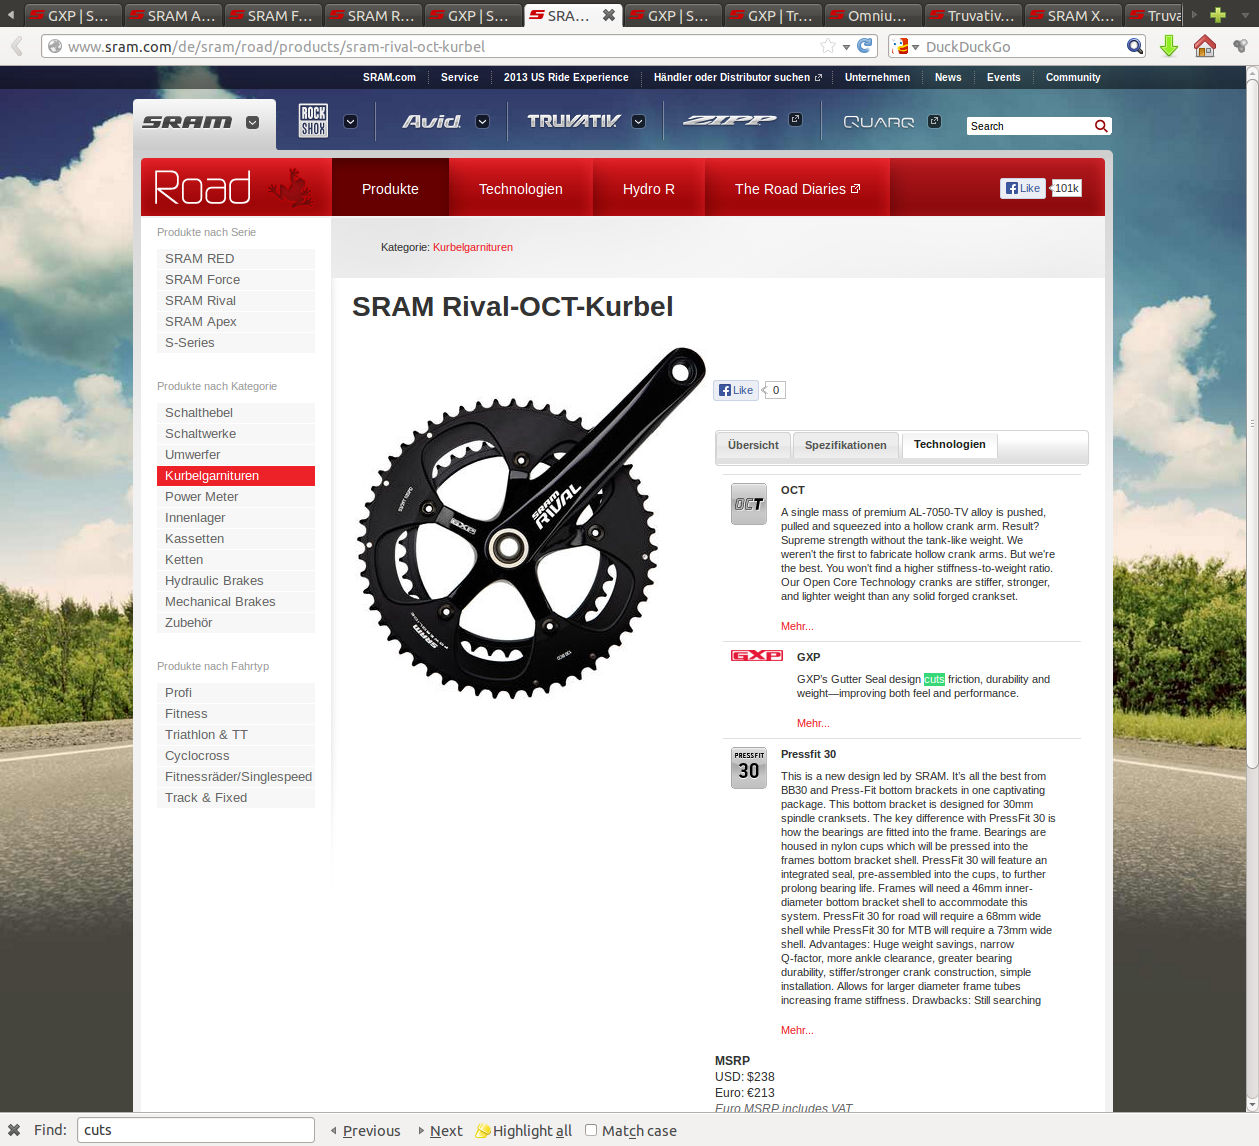1259x1146 pixels.
Task: Toggle Highlight all in the find bar
Action: pyautogui.click(x=523, y=1131)
